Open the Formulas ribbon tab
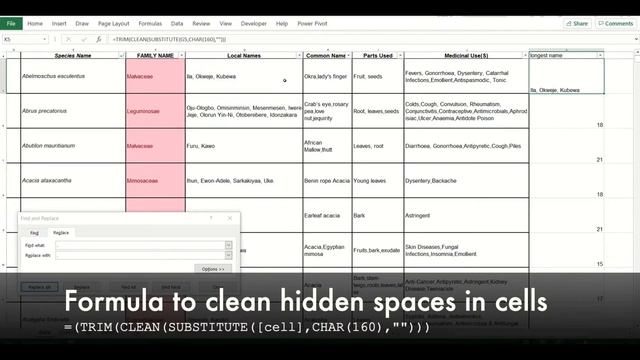This screenshot has width=640, height=360. click(150, 24)
